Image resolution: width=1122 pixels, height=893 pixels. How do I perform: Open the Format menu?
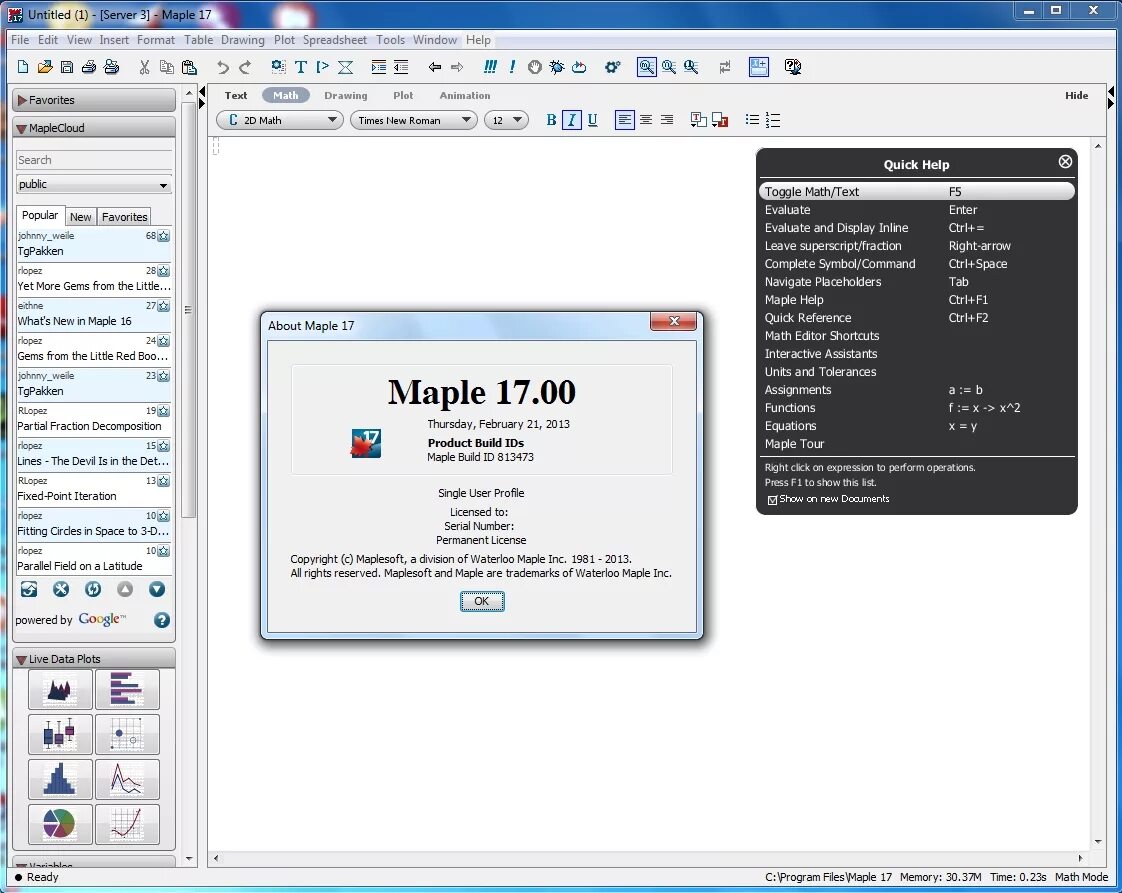[156, 40]
